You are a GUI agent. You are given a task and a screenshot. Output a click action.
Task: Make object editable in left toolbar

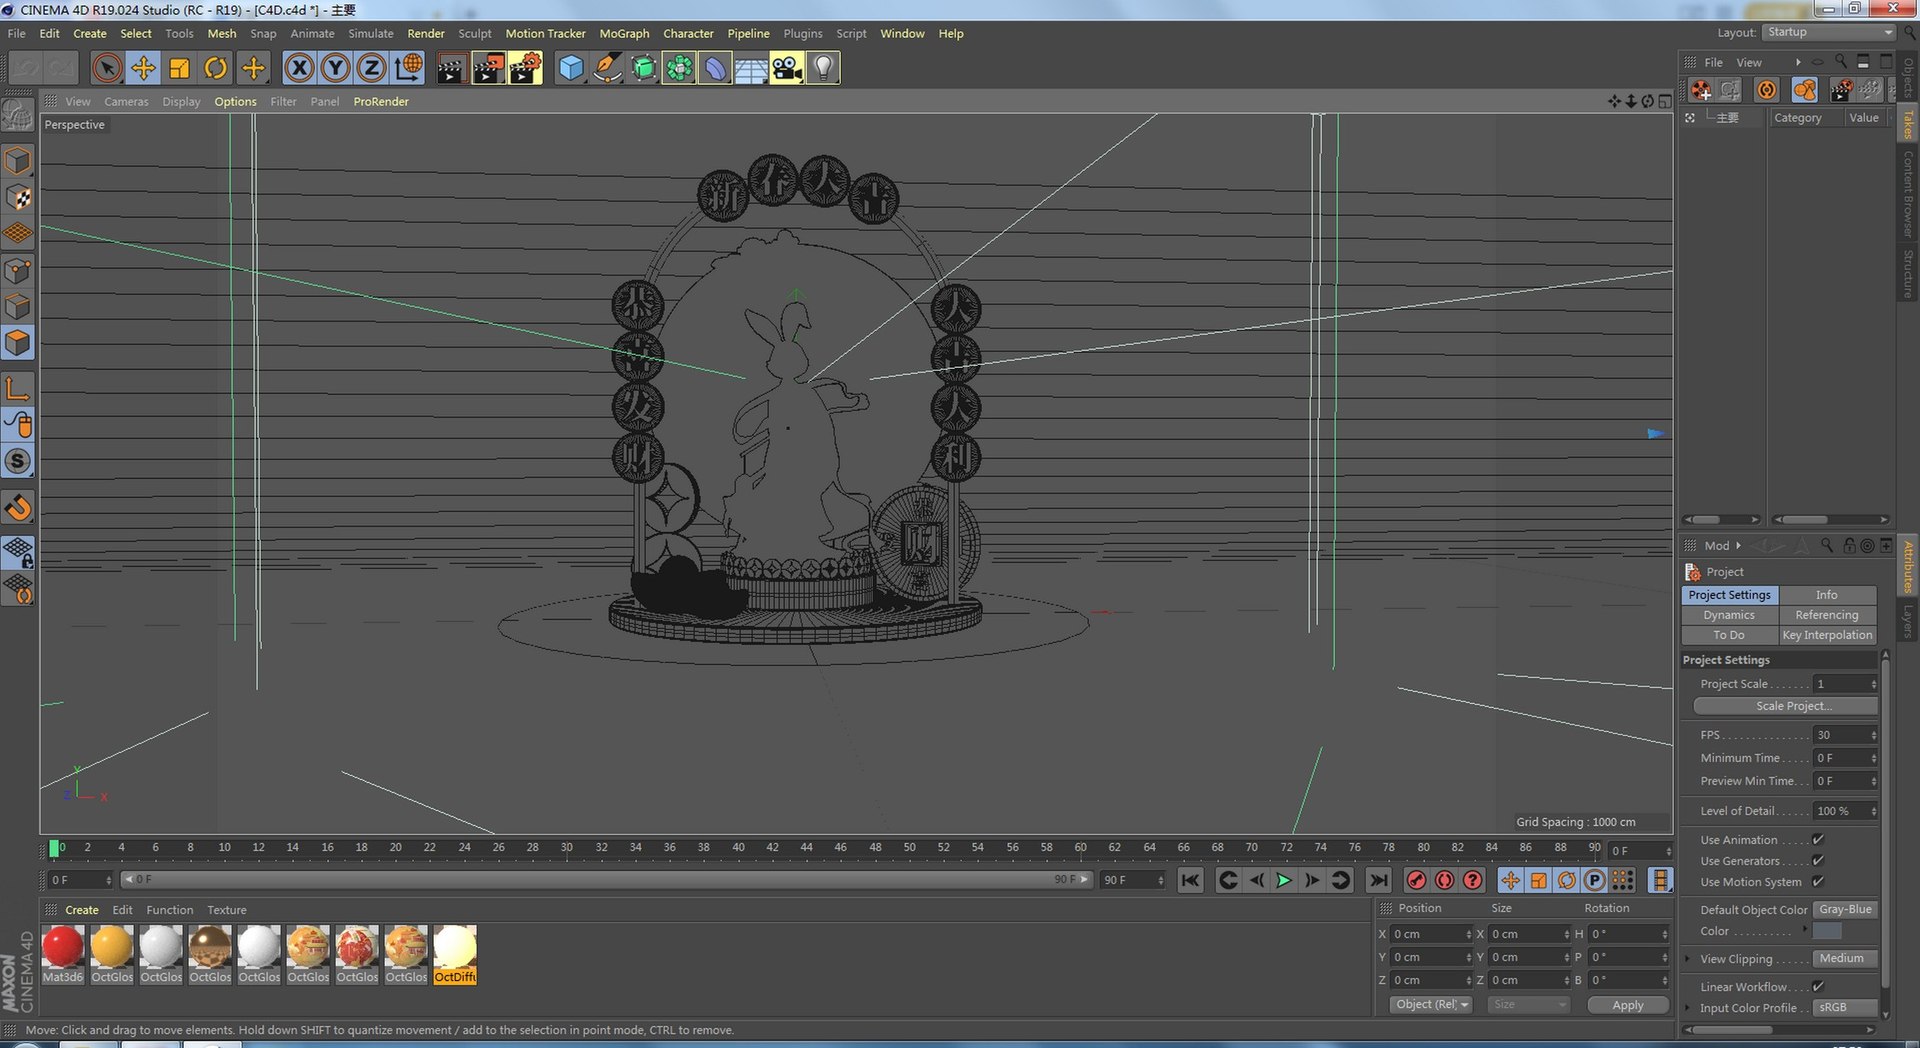pyautogui.click(x=18, y=115)
